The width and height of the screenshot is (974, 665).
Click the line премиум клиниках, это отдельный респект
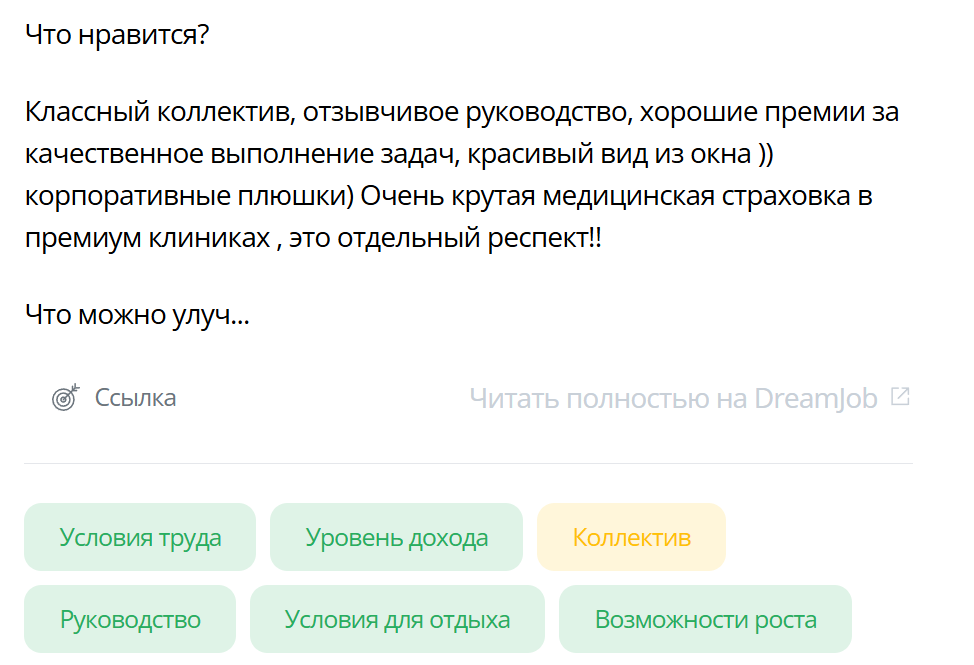tap(313, 237)
